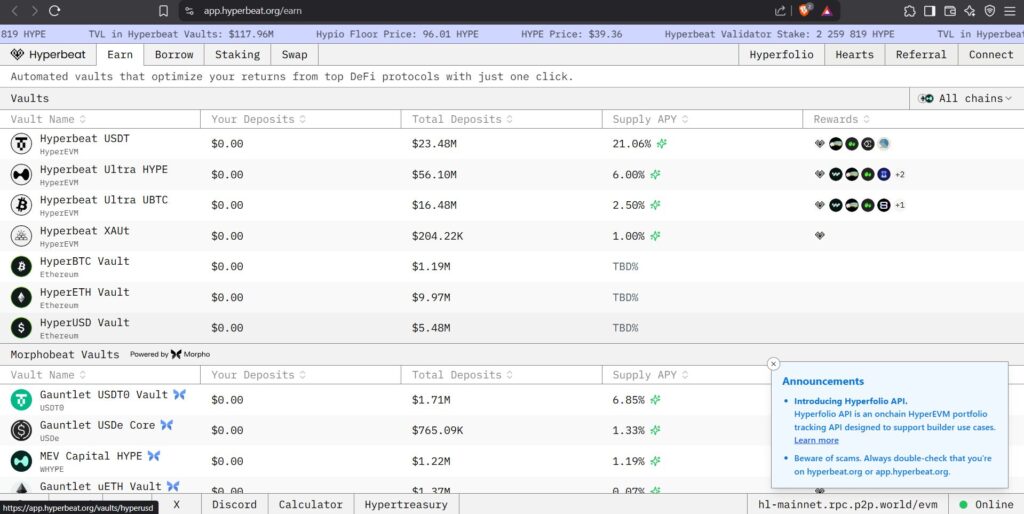The width and height of the screenshot is (1024, 514).
Task: Click the Hyperbeat XAUt gold icon
Action: 21,236
